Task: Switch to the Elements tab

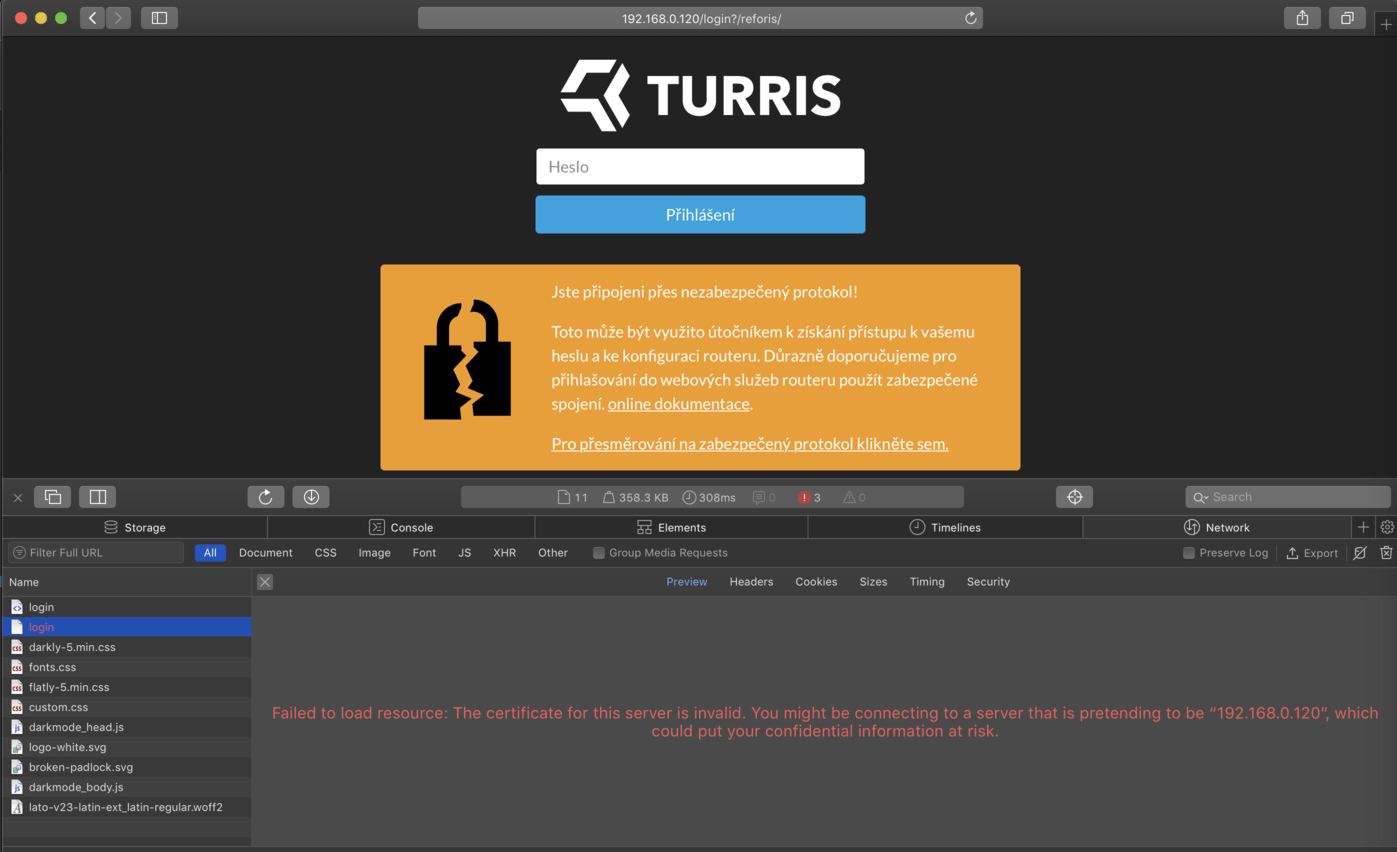Action: (x=671, y=527)
